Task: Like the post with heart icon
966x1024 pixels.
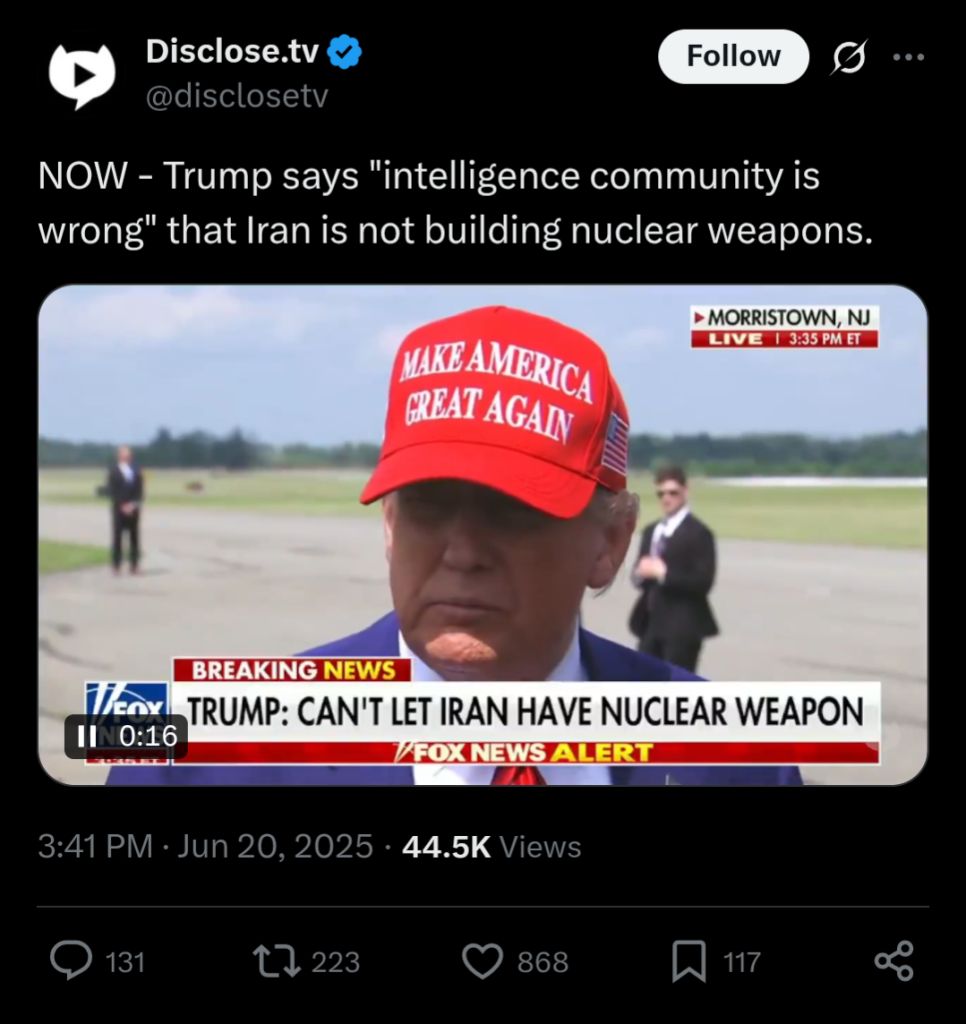Action: pyautogui.click(x=483, y=961)
